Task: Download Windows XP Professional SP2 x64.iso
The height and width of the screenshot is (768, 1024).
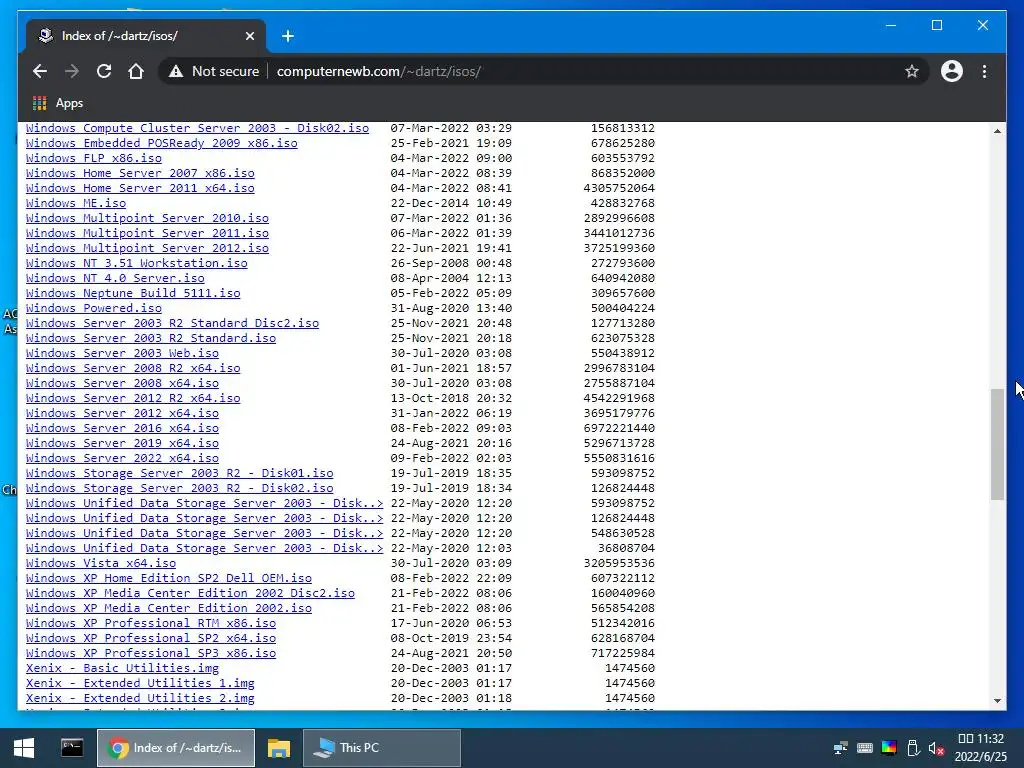Action: pyautogui.click(x=151, y=638)
